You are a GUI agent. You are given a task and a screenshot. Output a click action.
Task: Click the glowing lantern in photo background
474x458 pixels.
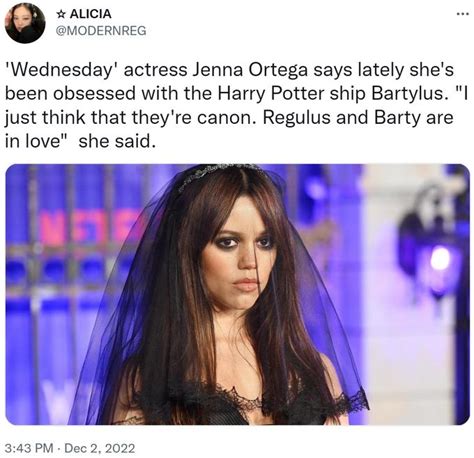(x=432, y=245)
